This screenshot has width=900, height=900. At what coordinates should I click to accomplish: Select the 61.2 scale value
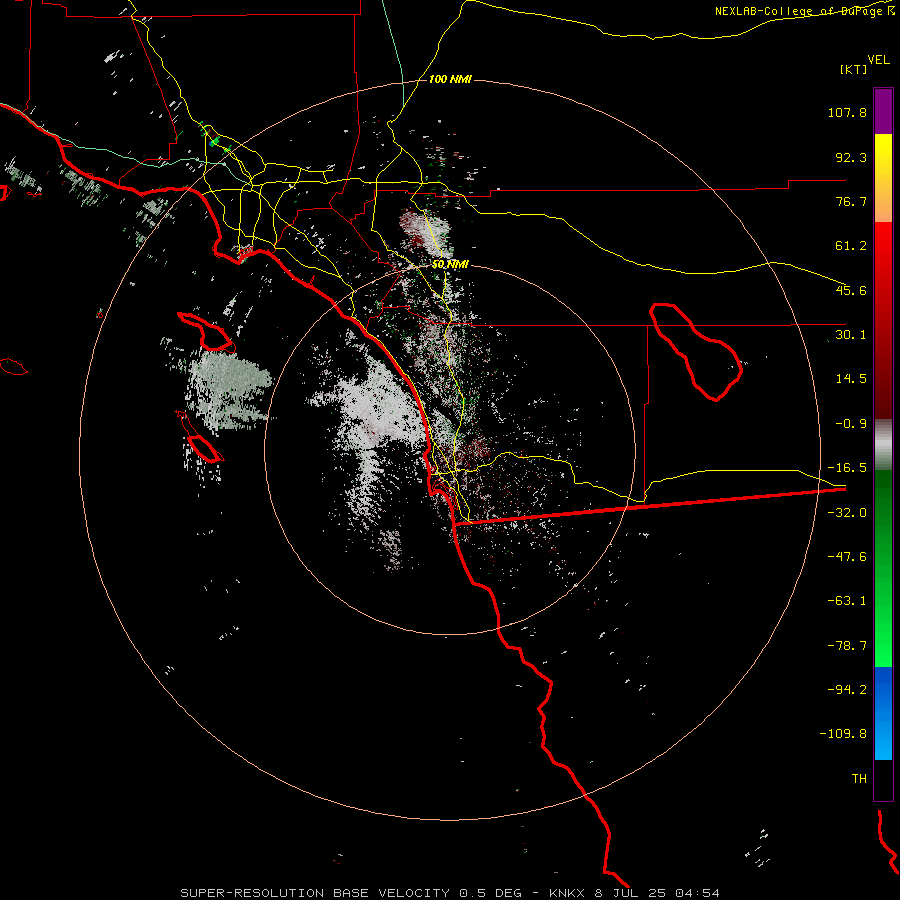tap(851, 246)
